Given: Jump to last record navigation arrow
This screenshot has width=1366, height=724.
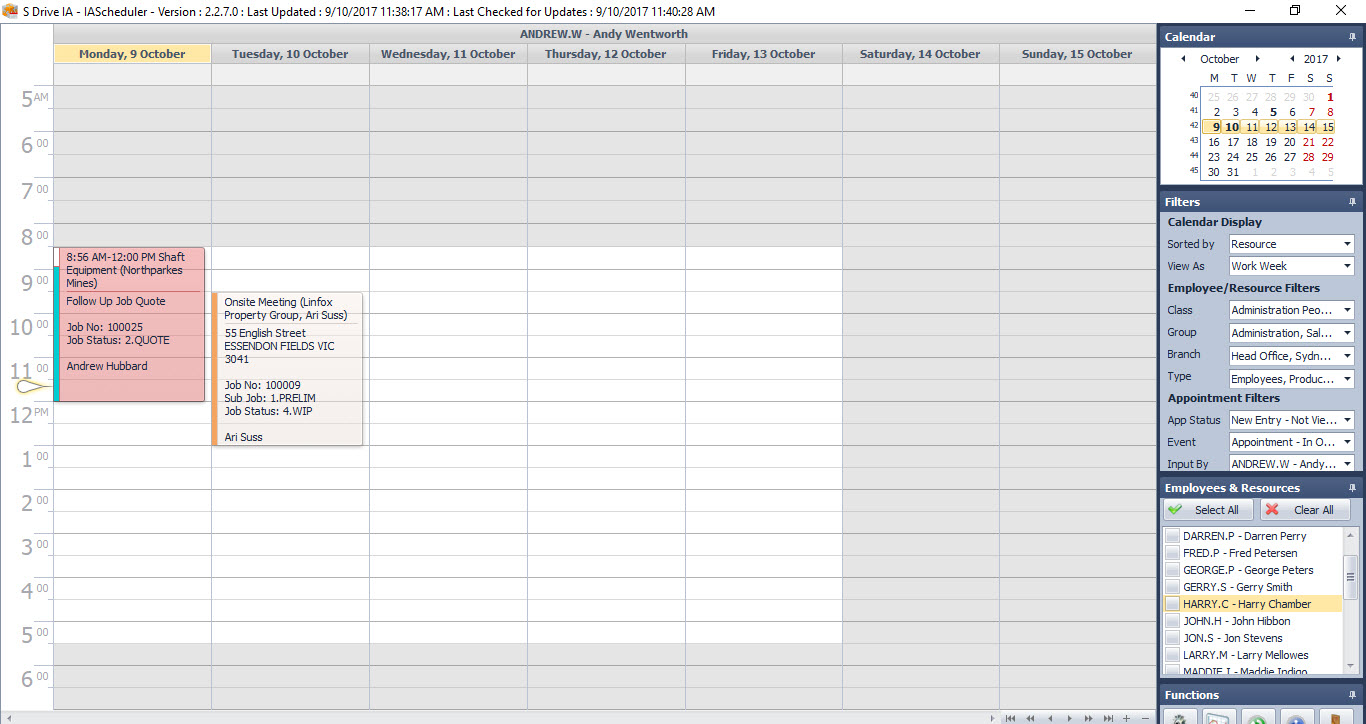Looking at the screenshot, I should pyautogui.click(x=1108, y=718).
